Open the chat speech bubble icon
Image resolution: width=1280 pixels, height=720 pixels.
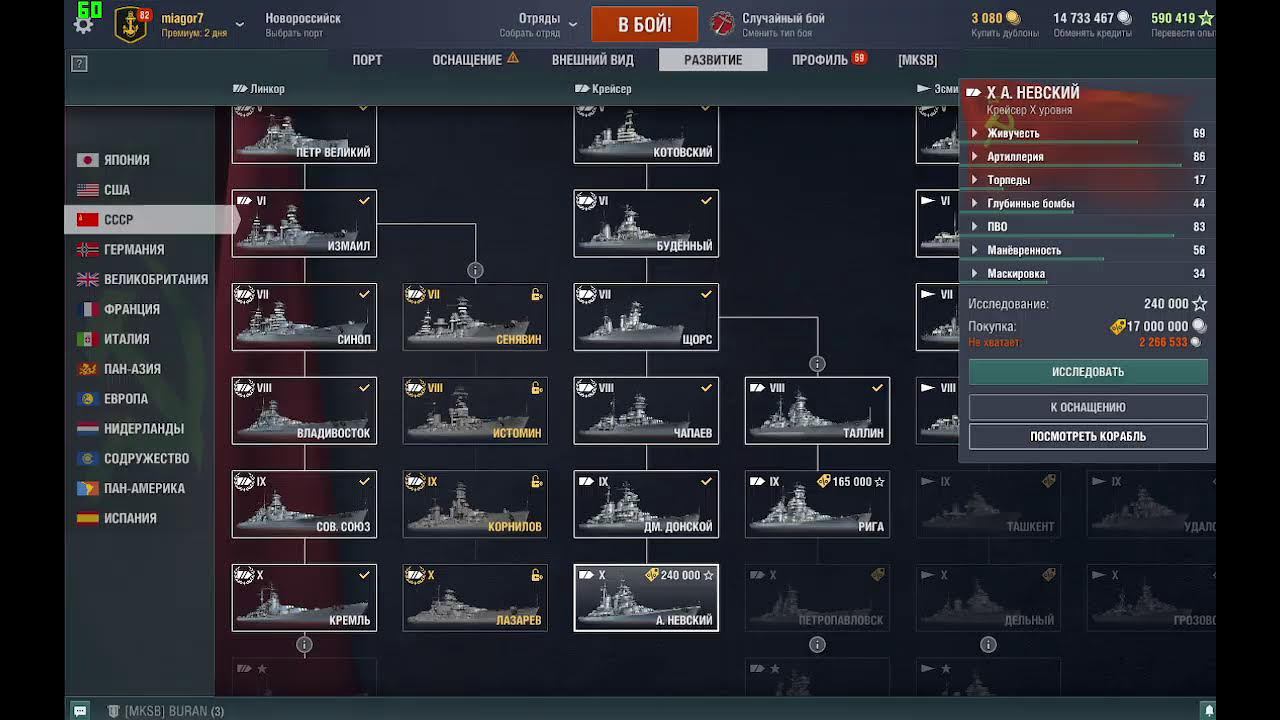[80, 711]
